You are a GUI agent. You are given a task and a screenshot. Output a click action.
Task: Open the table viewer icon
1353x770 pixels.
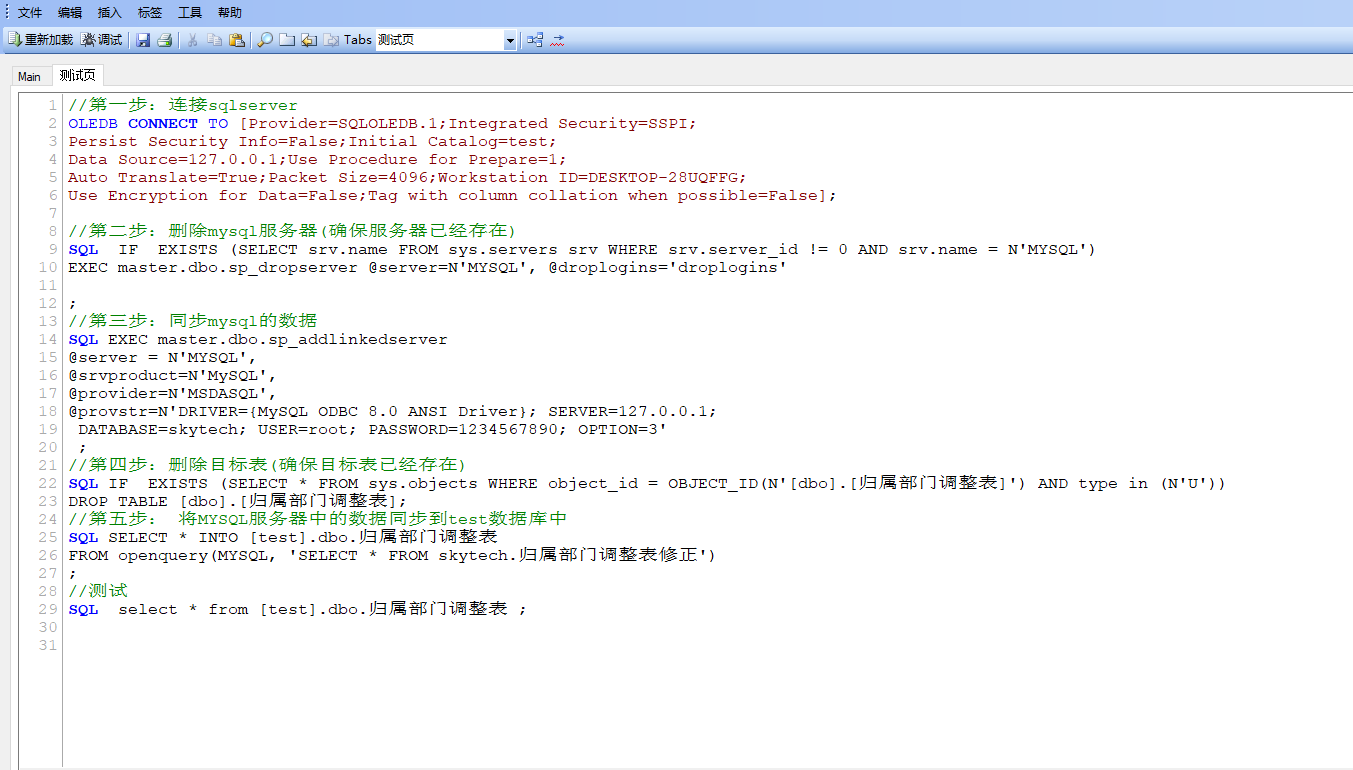click(x=536, y=40)
